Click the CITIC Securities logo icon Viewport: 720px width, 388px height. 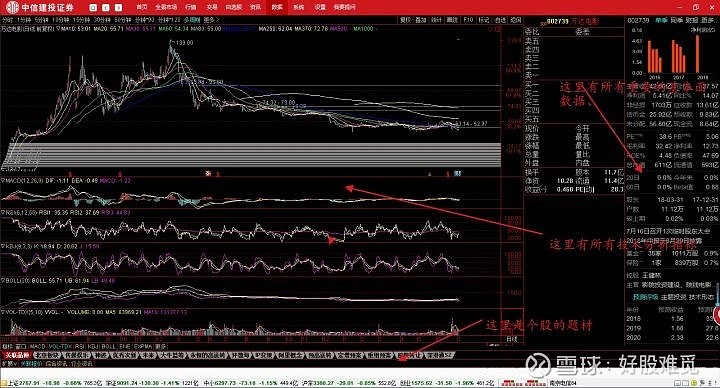tap(12, 7)
